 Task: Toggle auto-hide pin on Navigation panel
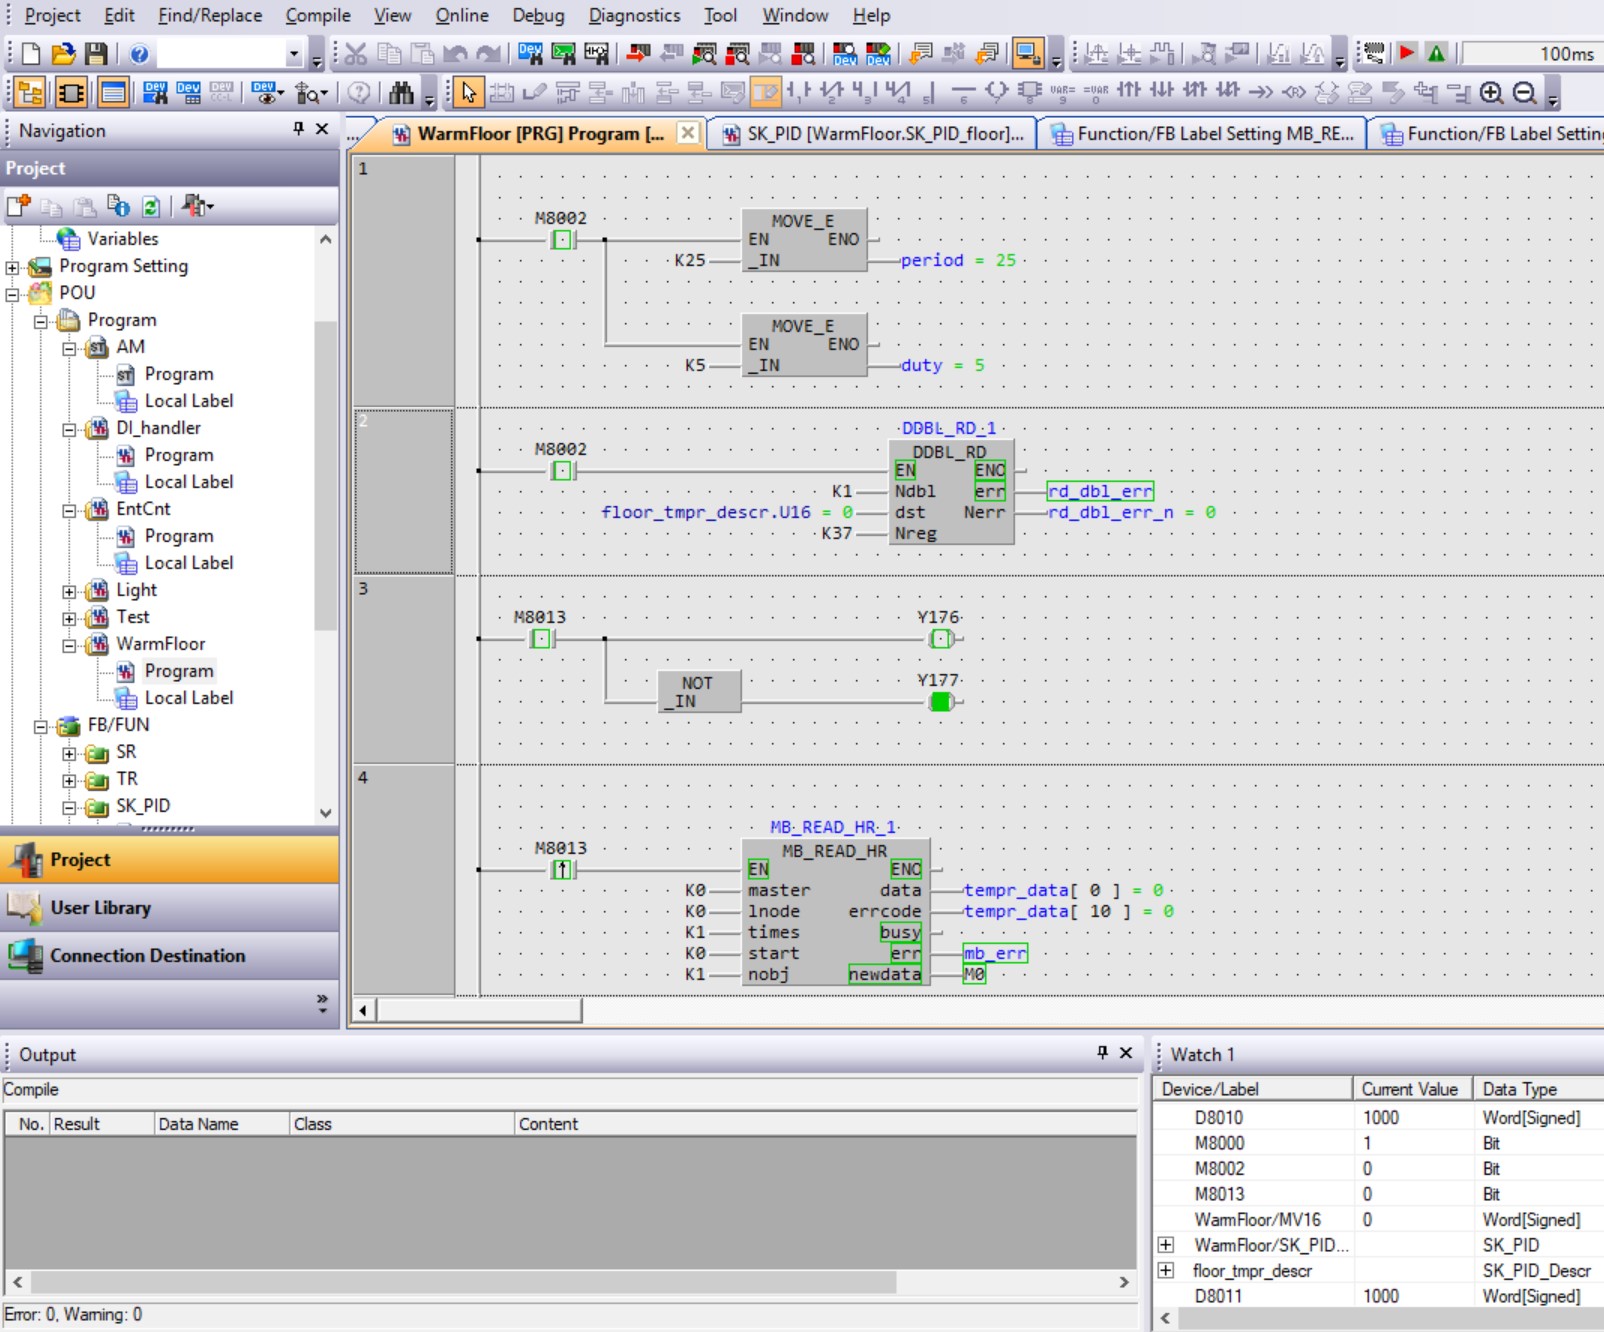pos(298,129)
